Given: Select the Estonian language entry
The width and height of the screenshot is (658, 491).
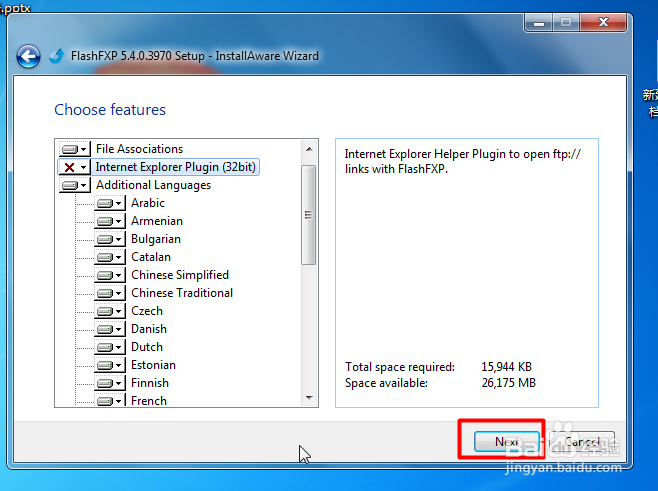Looking at the screenshot, I should (x=153, y=366).
